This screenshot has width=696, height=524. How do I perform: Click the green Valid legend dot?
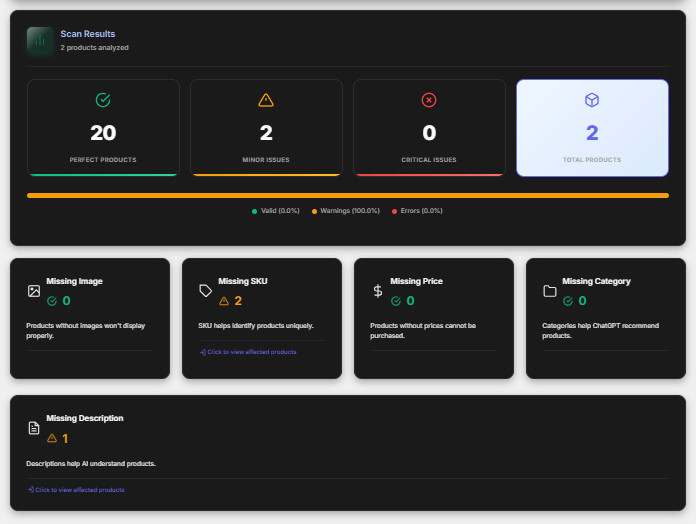click(254, 211)
